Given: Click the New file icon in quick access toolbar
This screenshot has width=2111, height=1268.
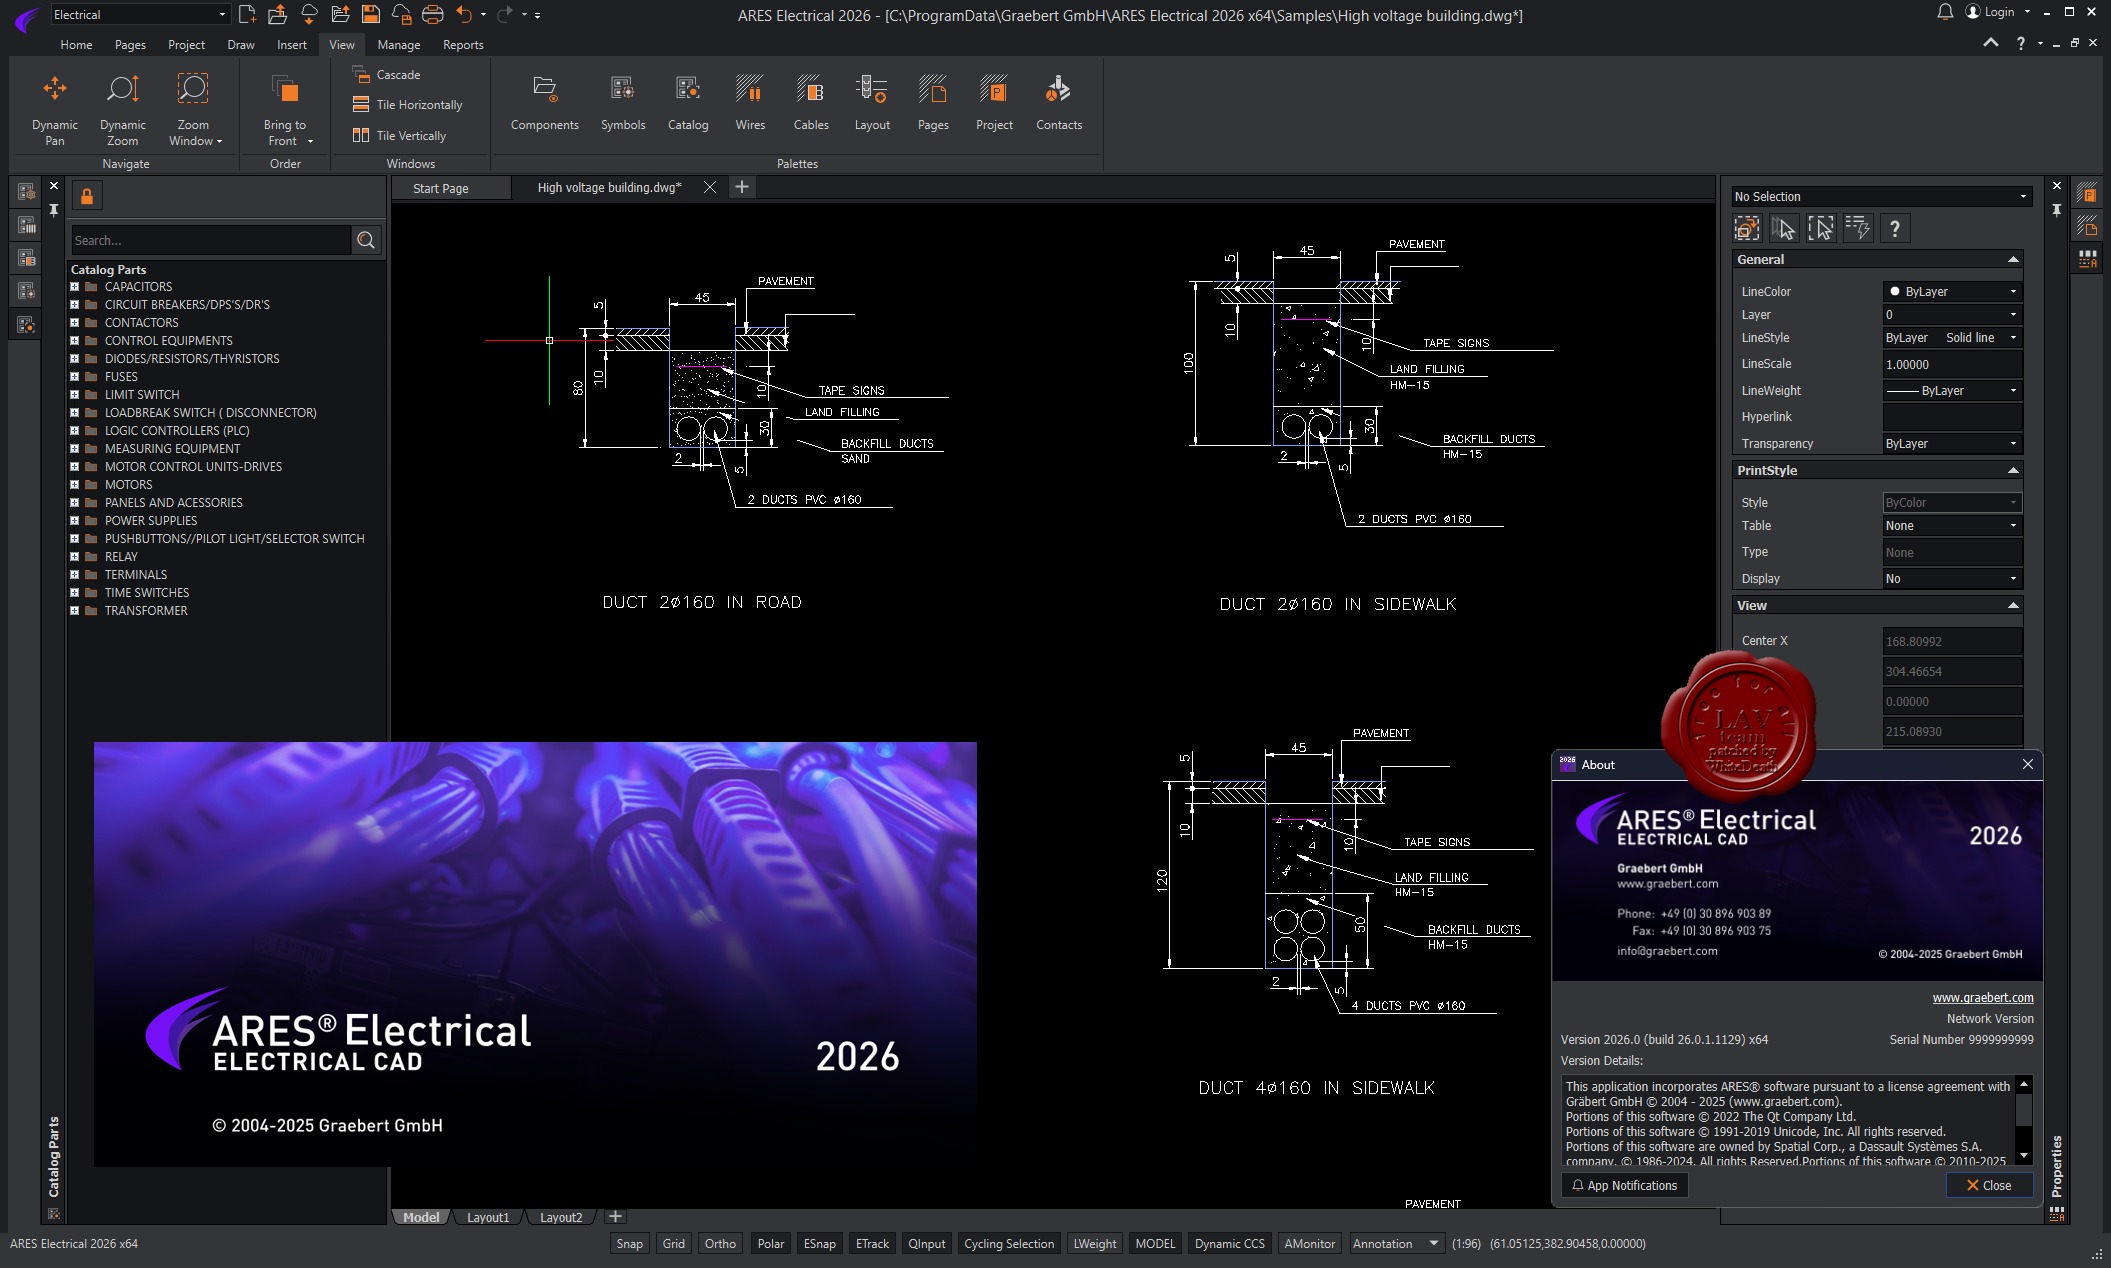Looking at the screenshot, I should [247, 14].
